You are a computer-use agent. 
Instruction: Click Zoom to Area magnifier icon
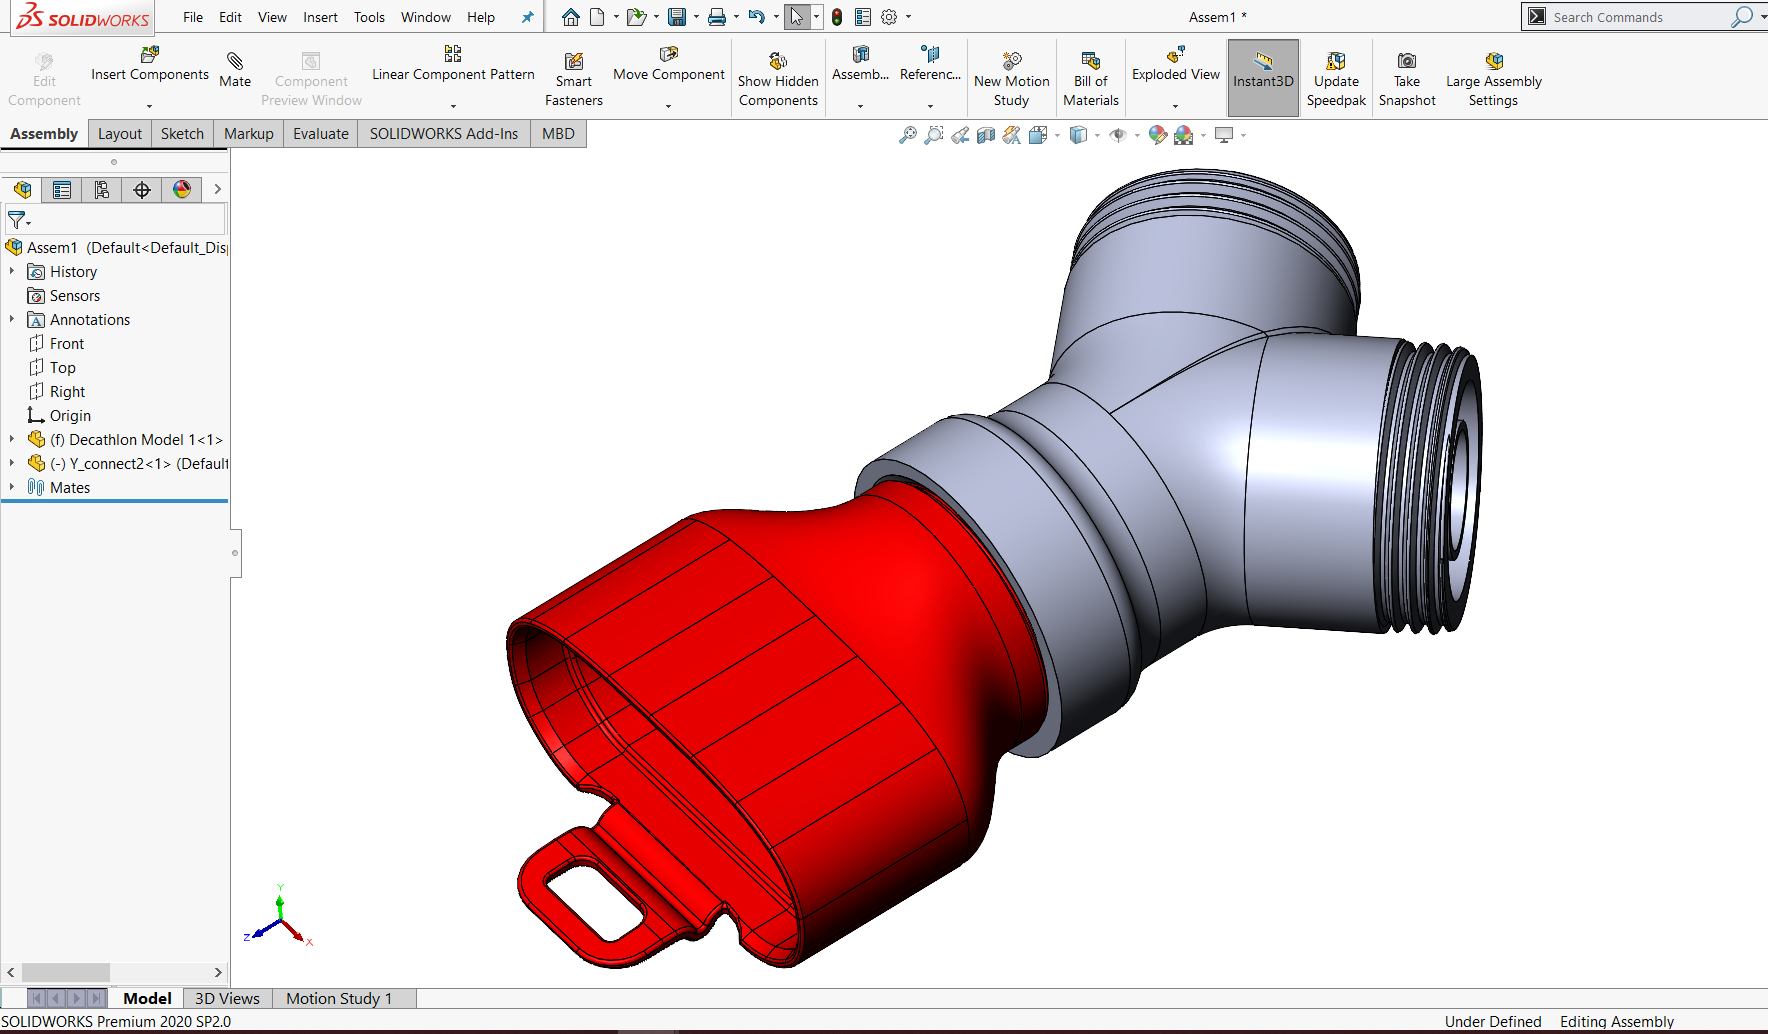(934, 135)
